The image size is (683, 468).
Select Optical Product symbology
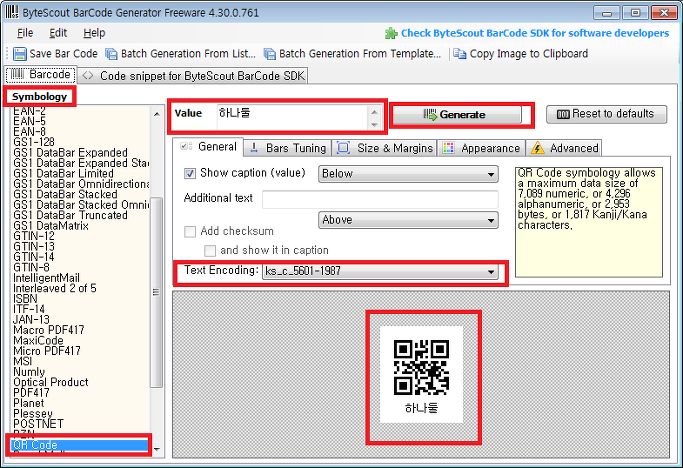click(51, 383)
